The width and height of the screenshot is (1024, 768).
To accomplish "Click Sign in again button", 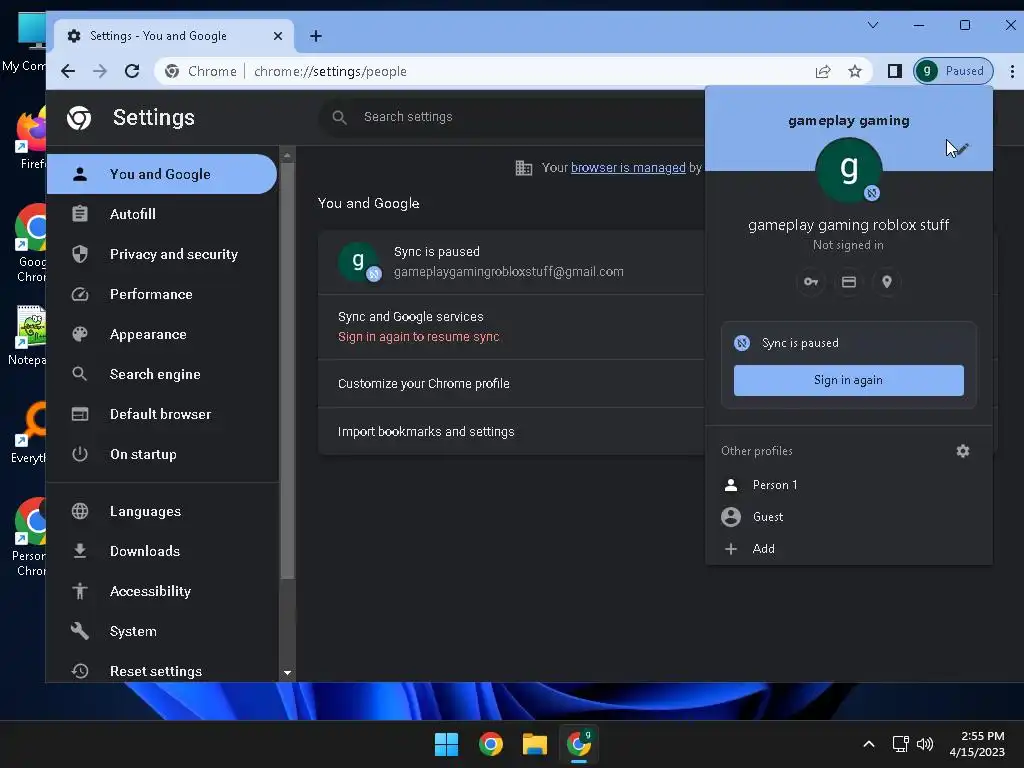I will [x=848, y=380].
